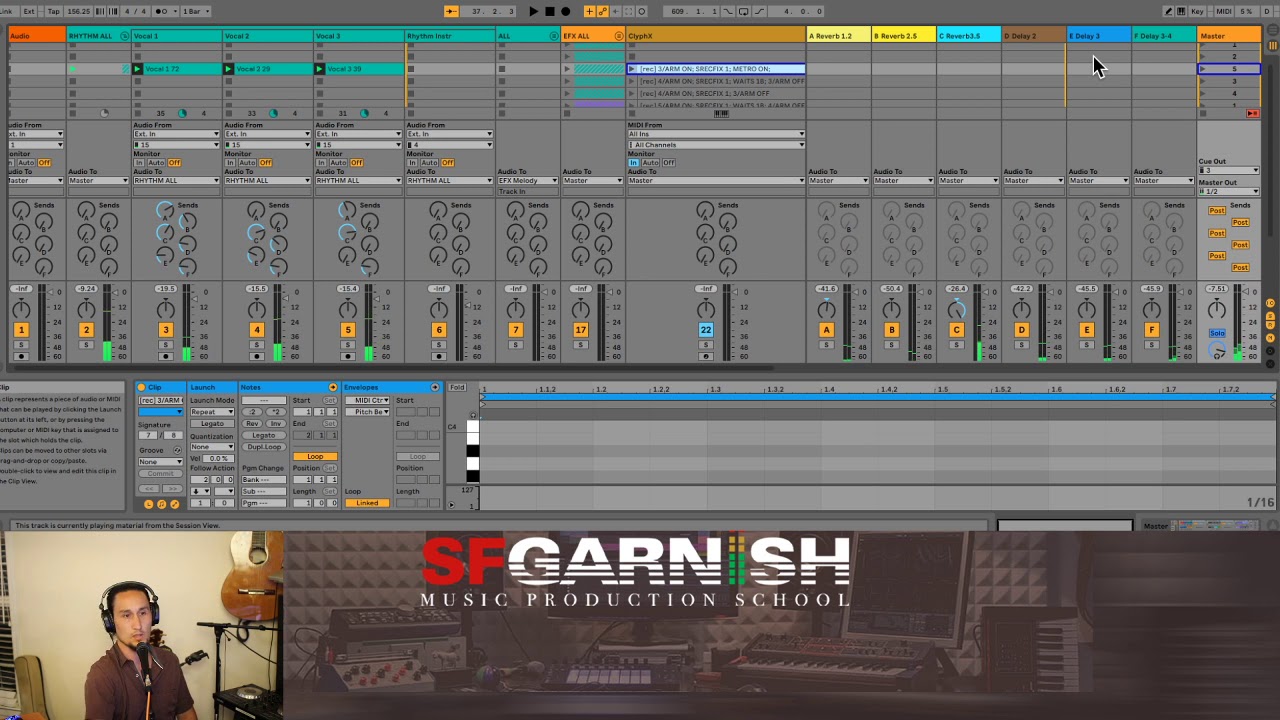The width and height of the screenshot is (1280, 720).
Task: Start playback with the transport Play button
Action: [533, 11]
